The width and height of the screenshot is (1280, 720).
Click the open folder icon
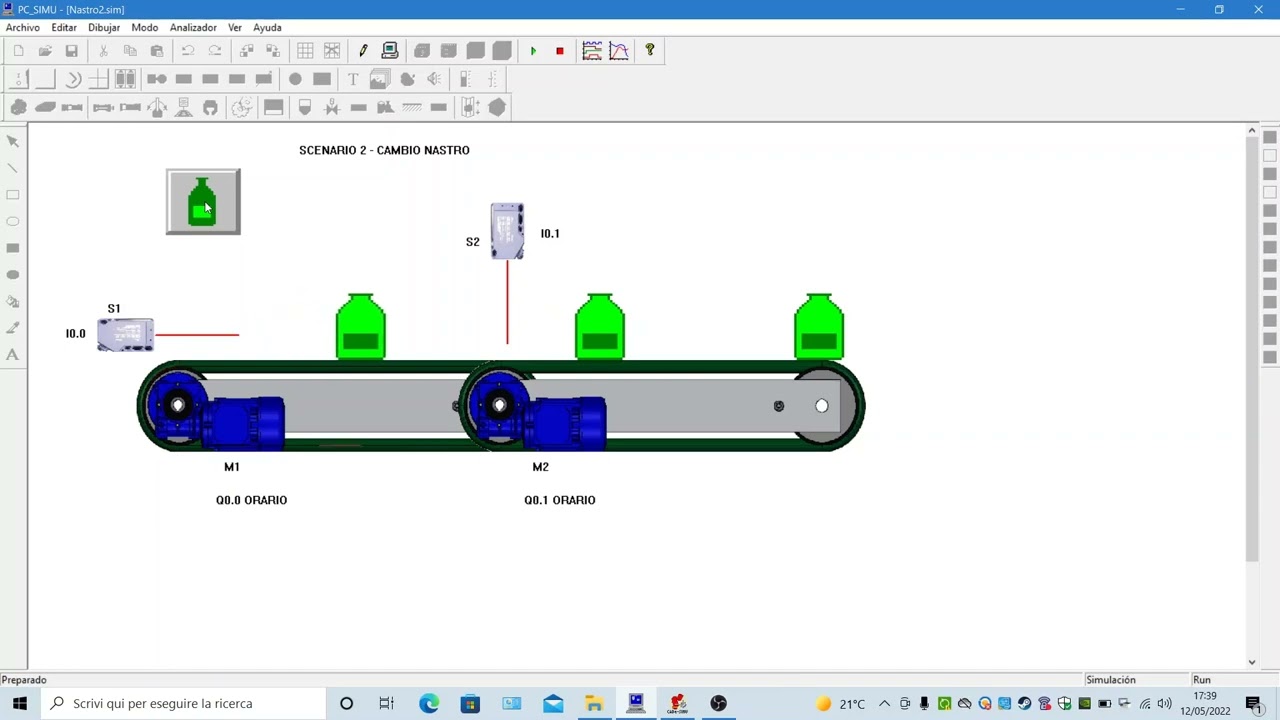pyautogui.click(x=45, y=51)
